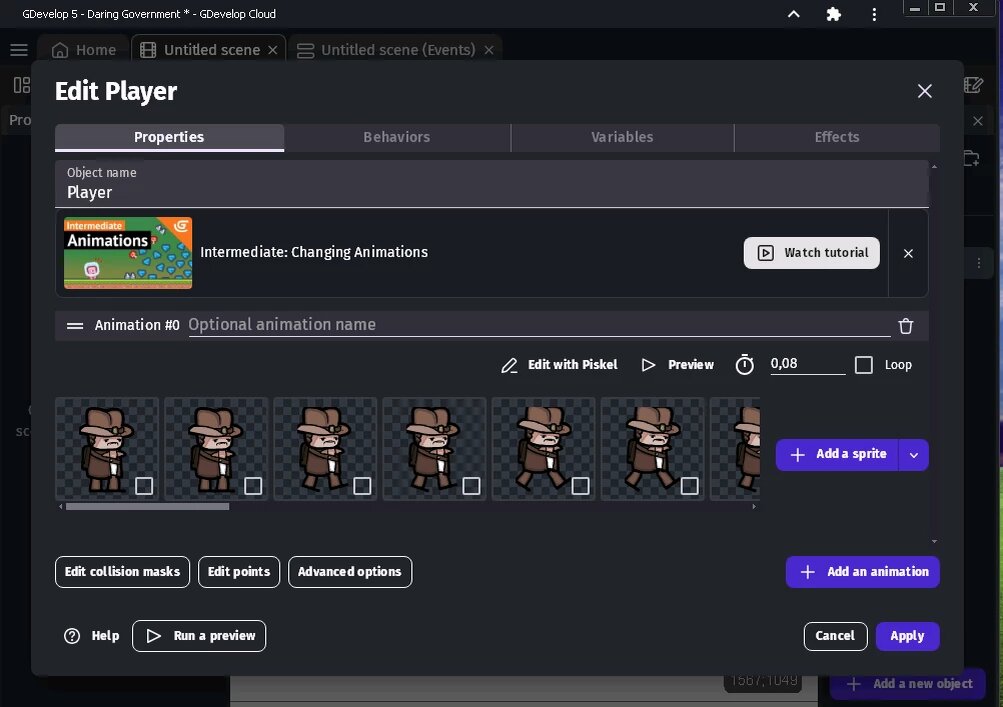Open Advanced options
Image resolution: width=1003 pixels, height=707 pixels.
click(x=350, y=571)
